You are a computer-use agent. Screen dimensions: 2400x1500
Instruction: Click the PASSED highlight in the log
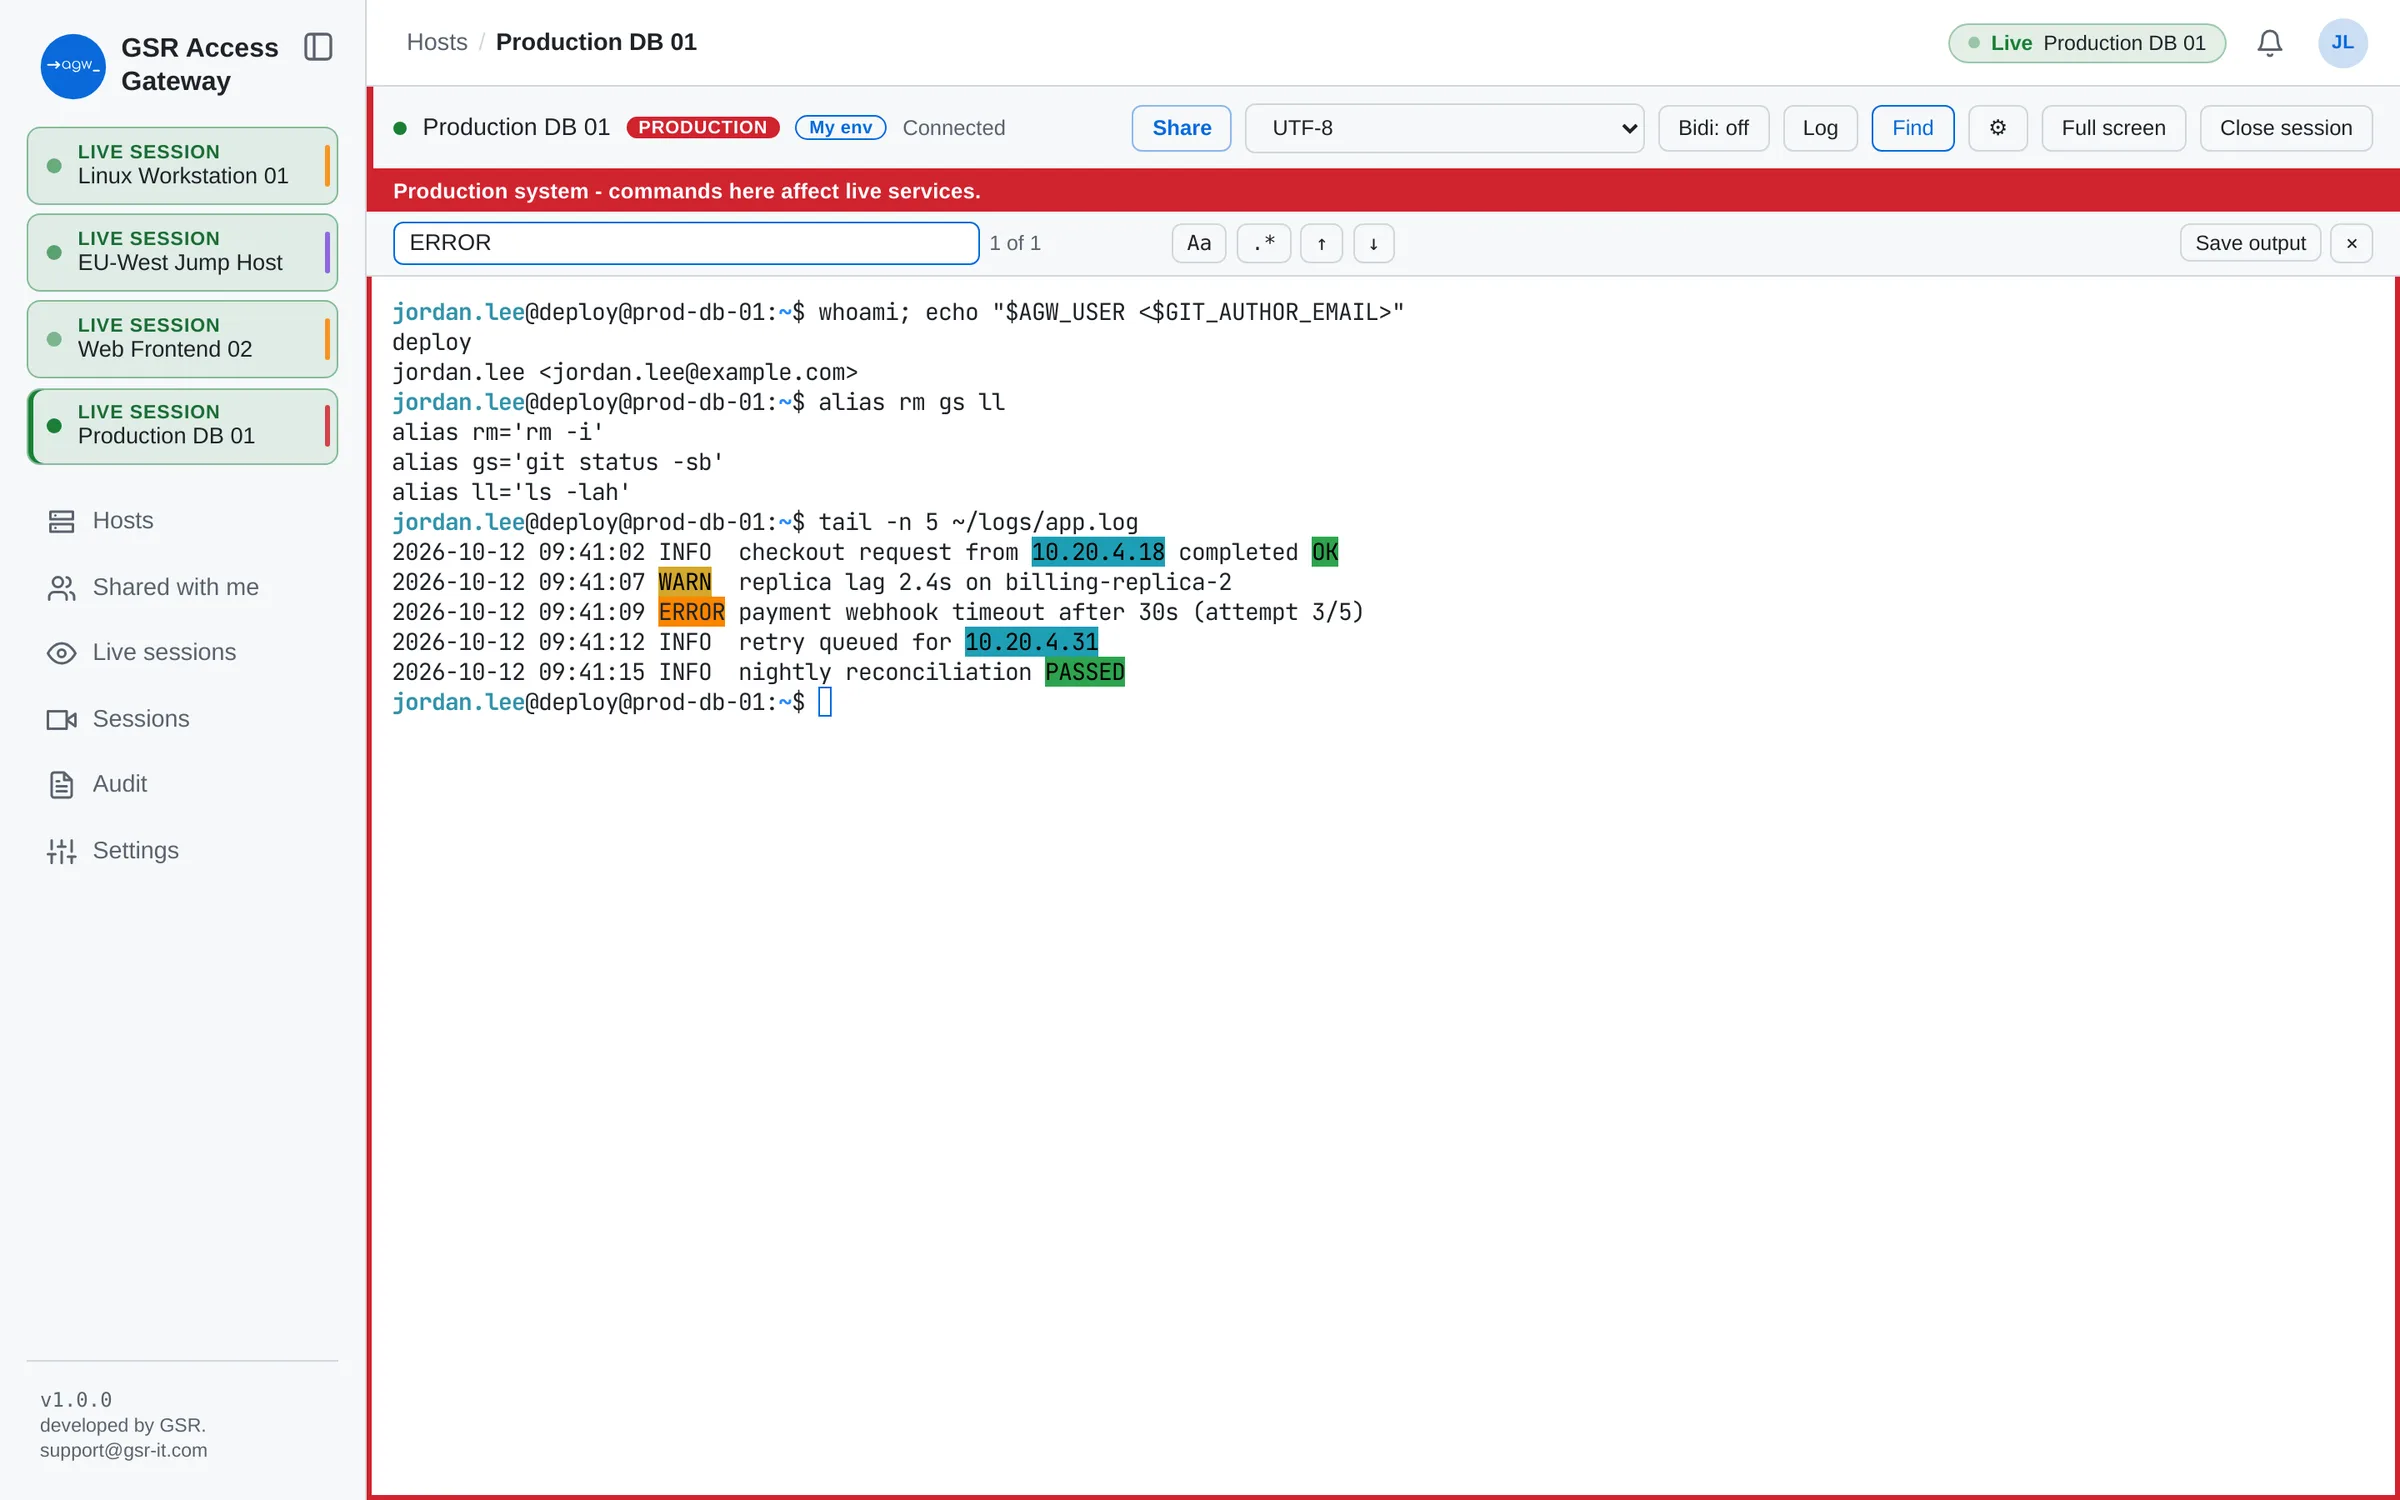coord(1085,672)
